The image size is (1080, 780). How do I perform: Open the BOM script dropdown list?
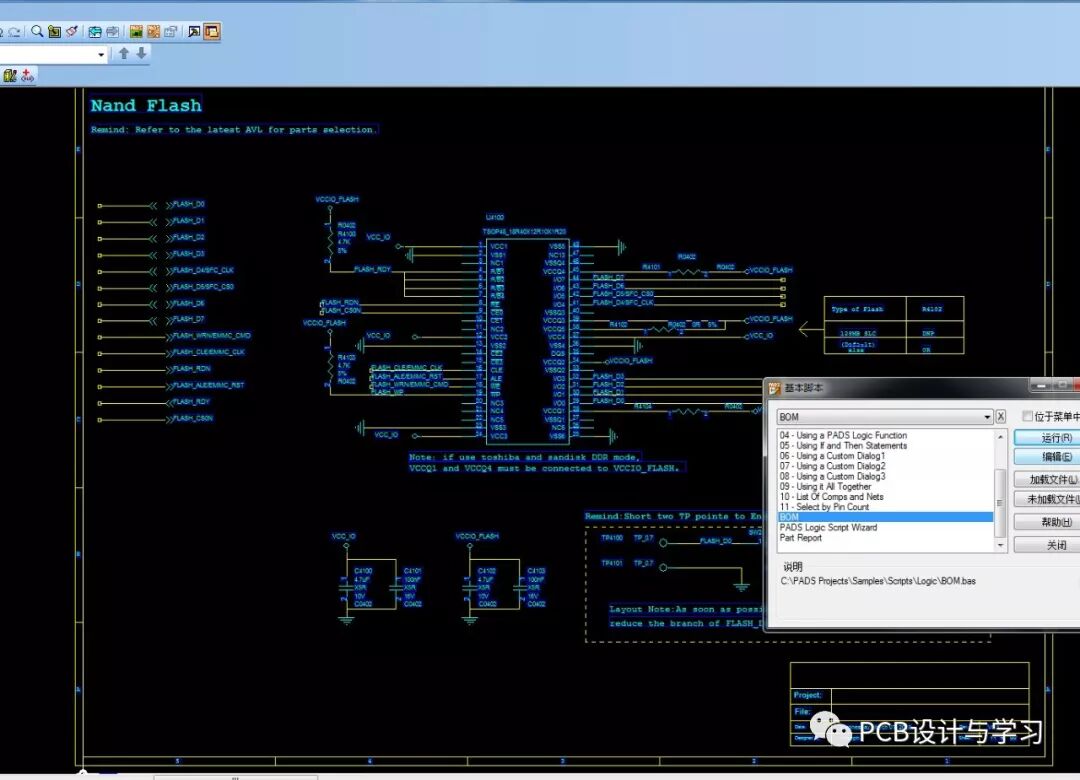point(987,417)
